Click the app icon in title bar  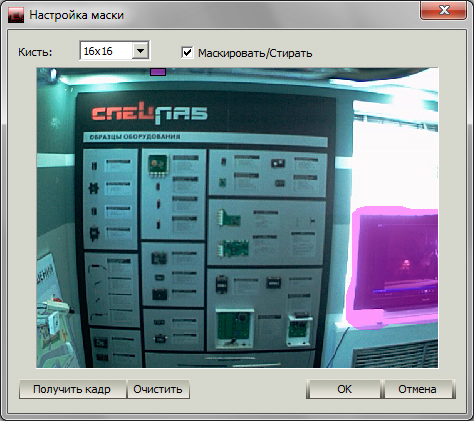pyautogui.click(x=16, y=15)
